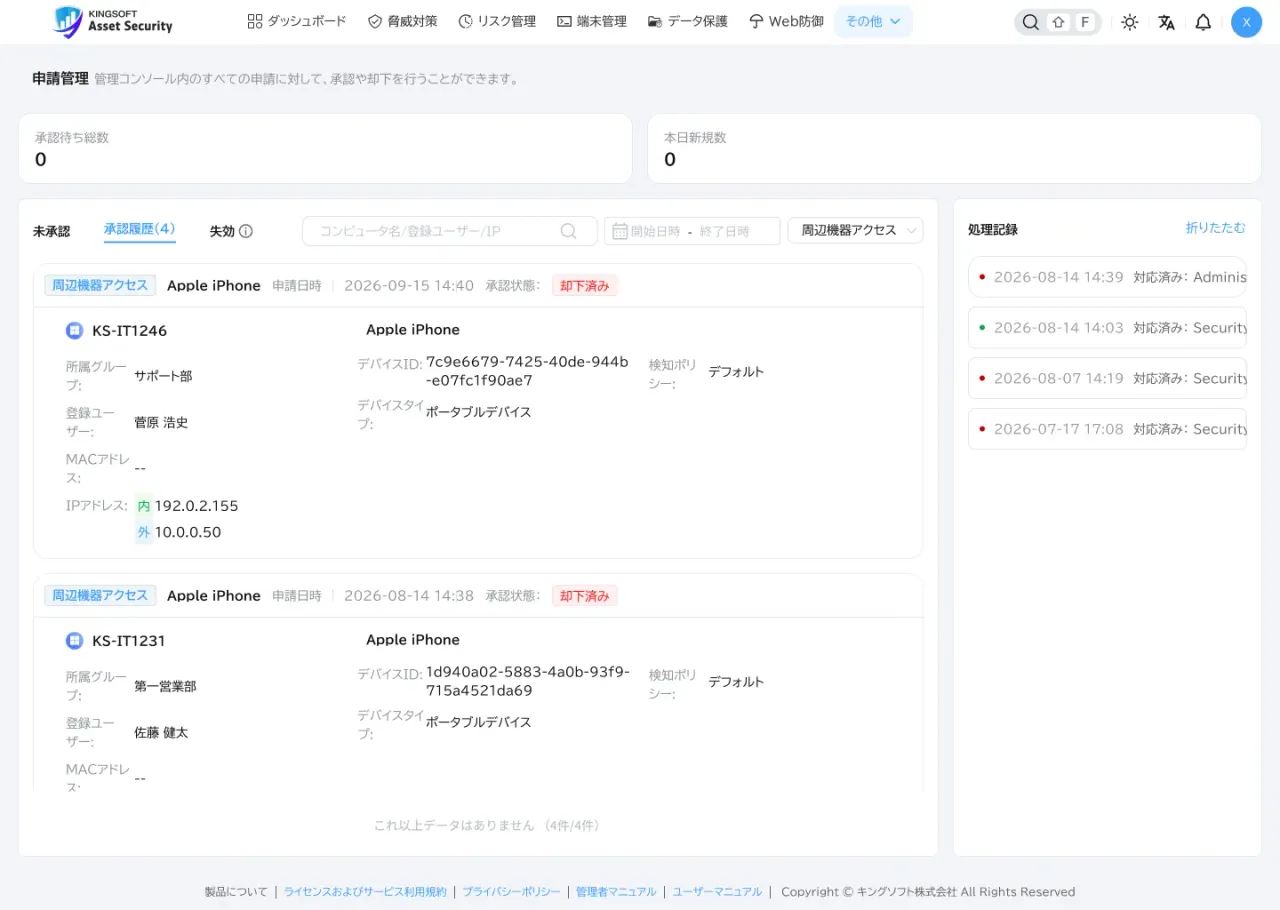Open リスク管理 in the top navigation
The image size is (1280, 910).
(497, 21)
